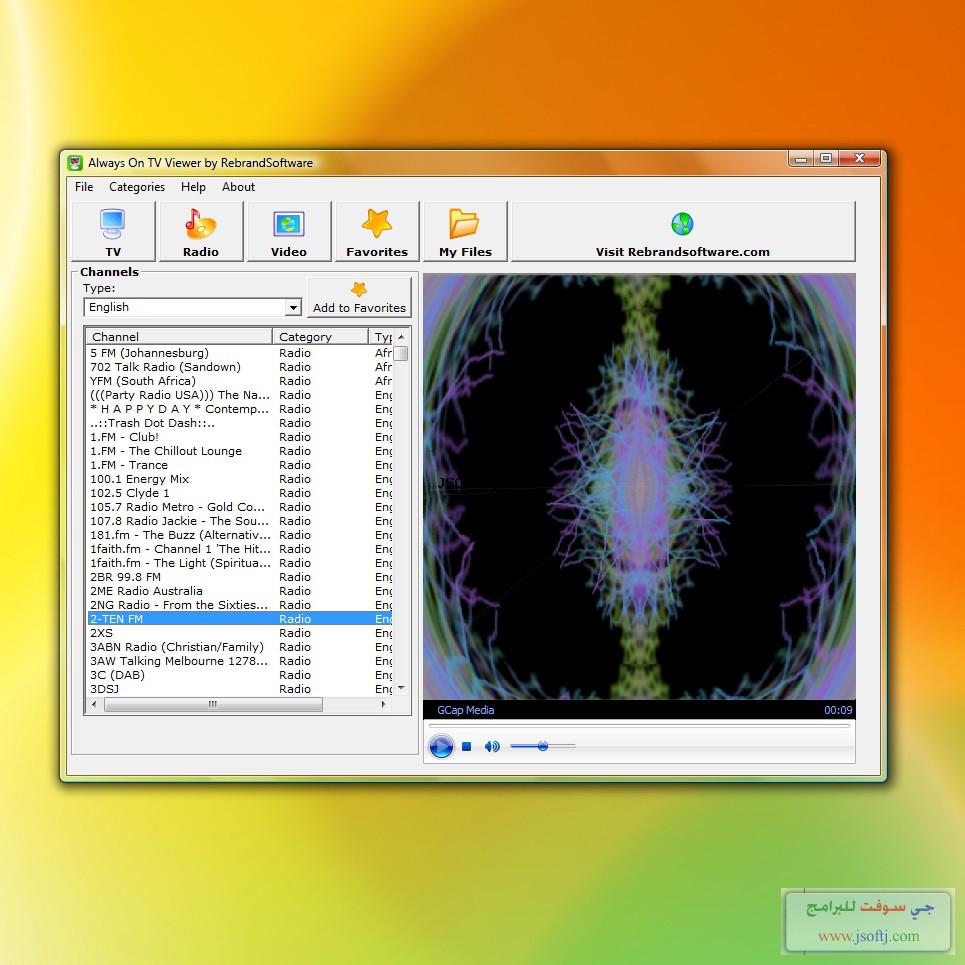
Task: Select the channel 1.FM - Trance
Action: [239, 465]
